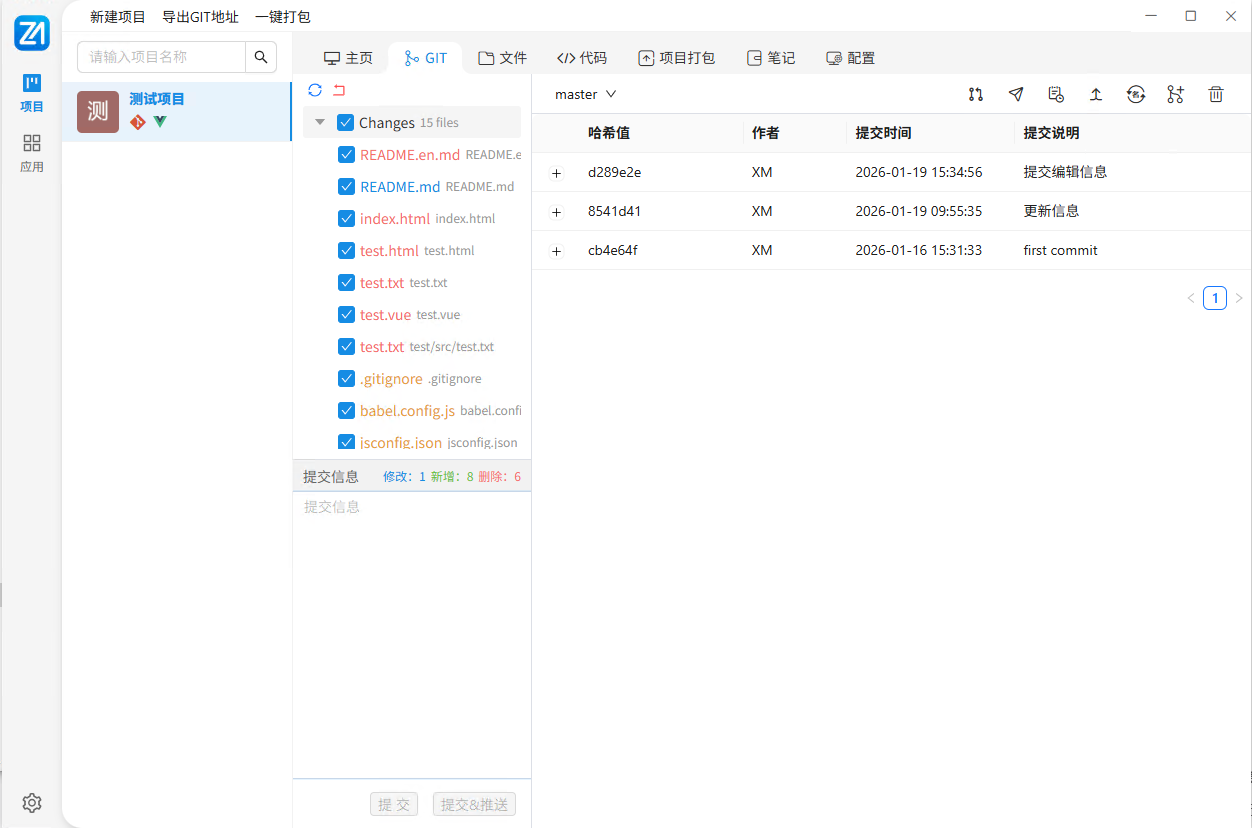Click the magnifier search icon button
This screenshot has height=828, width=1252.
(x=261, y=57)
